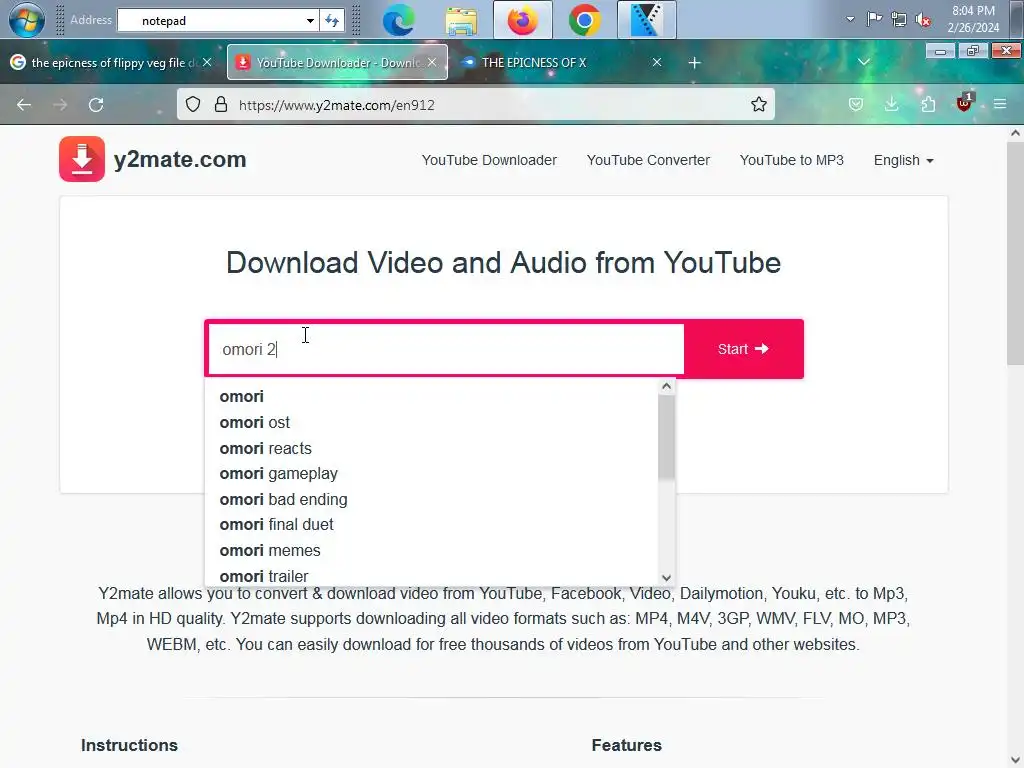Viewport: 1024px width, 768px height.
Task: Select the 'omori bad ending' suggestion
Action: [431, 500]
